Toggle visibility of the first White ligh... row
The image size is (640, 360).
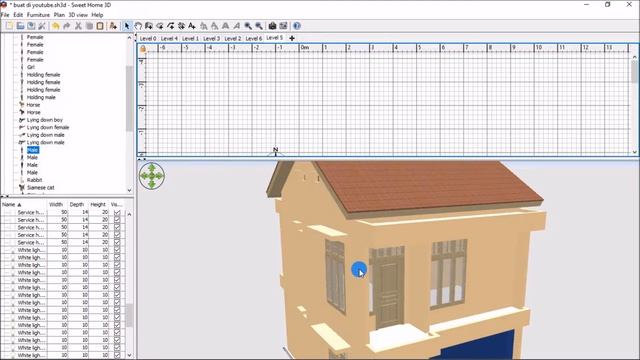pyautogui.click(x=117, y=250)
